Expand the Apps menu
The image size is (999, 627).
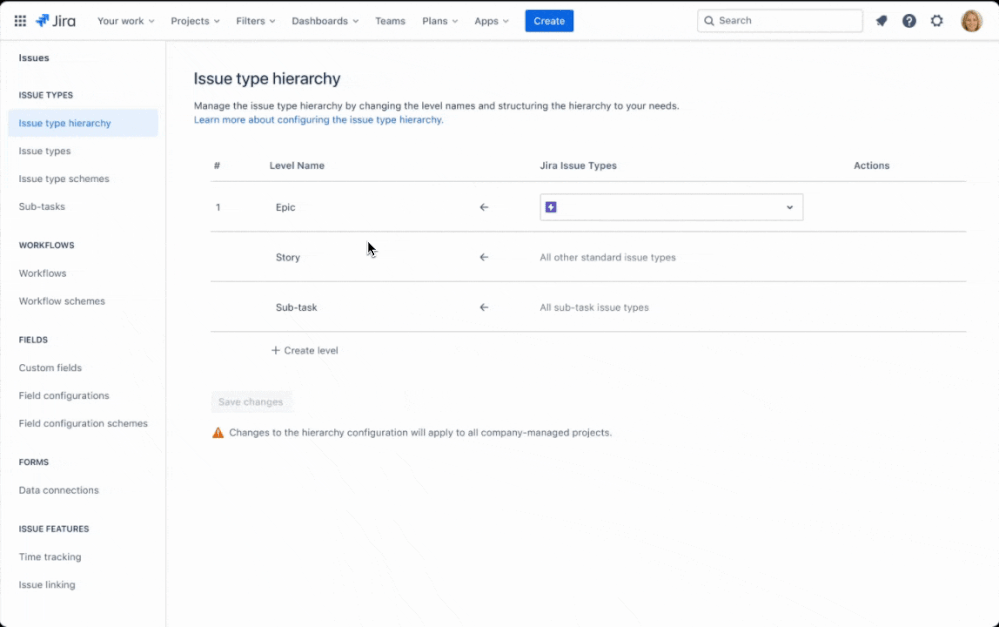click(491, 20)
